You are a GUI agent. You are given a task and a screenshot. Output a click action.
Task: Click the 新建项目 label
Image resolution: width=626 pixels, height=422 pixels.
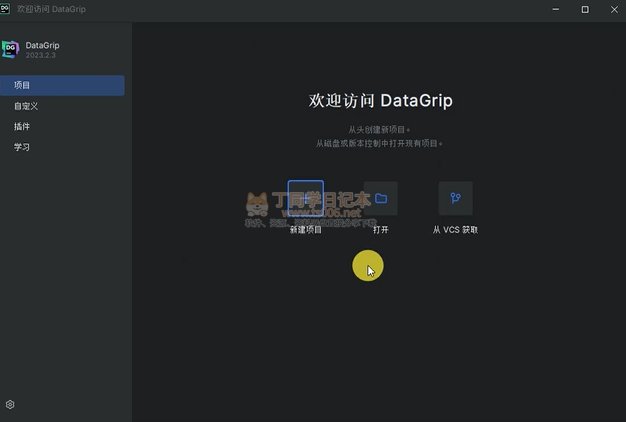pos(305,230)
